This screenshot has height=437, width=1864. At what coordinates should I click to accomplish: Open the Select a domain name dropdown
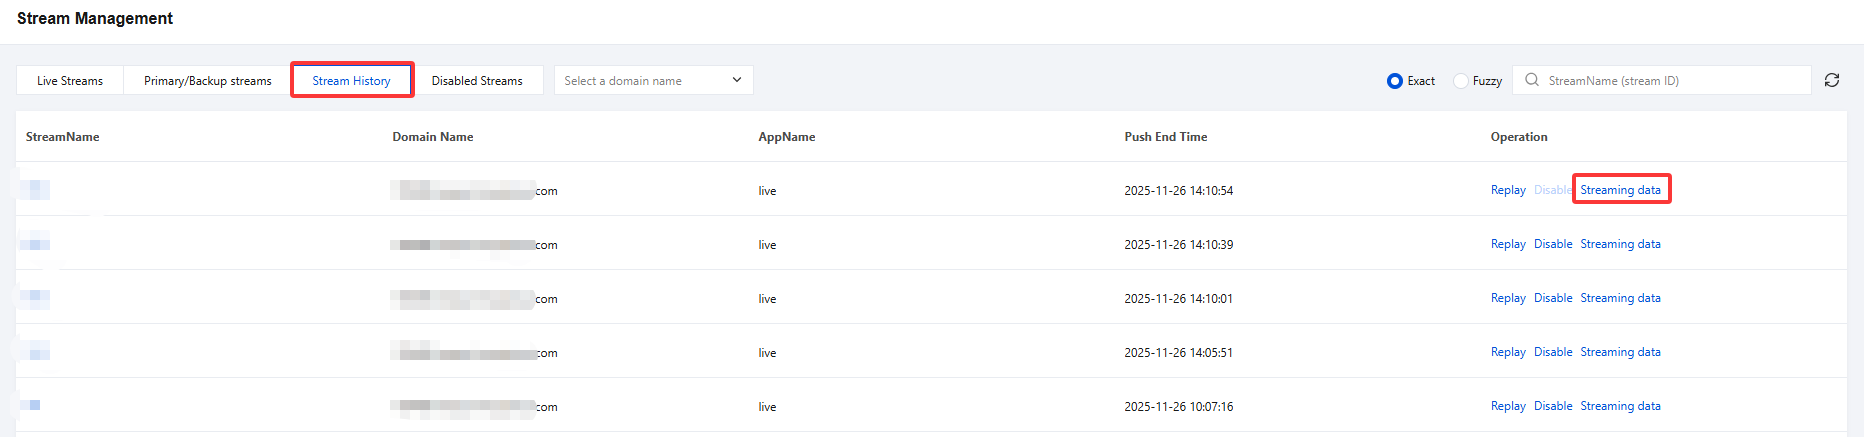(640, 81)
